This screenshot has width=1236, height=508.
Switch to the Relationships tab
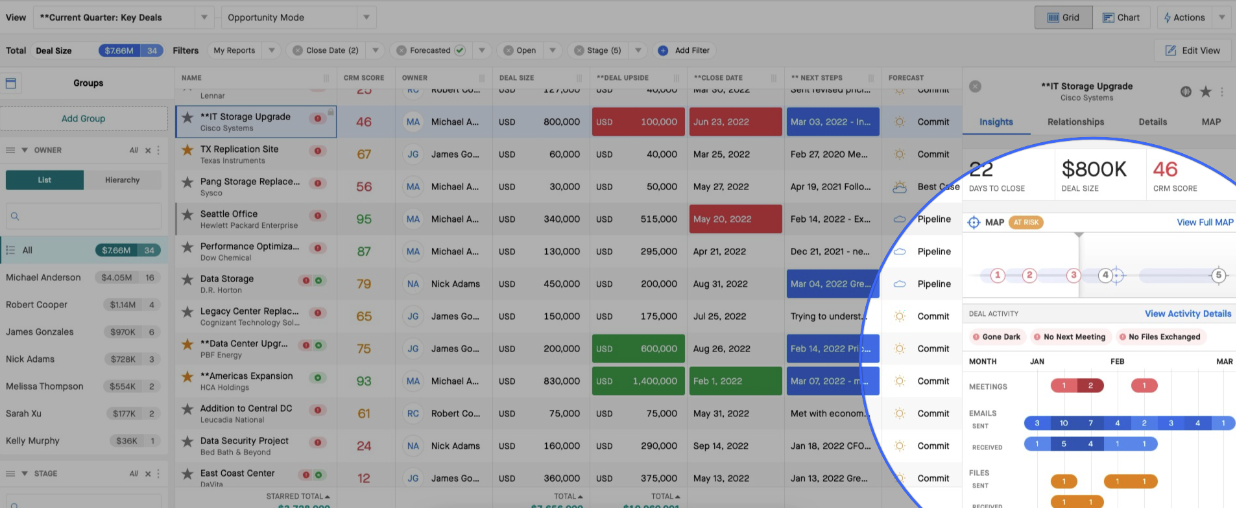[x=1075, y=122]
